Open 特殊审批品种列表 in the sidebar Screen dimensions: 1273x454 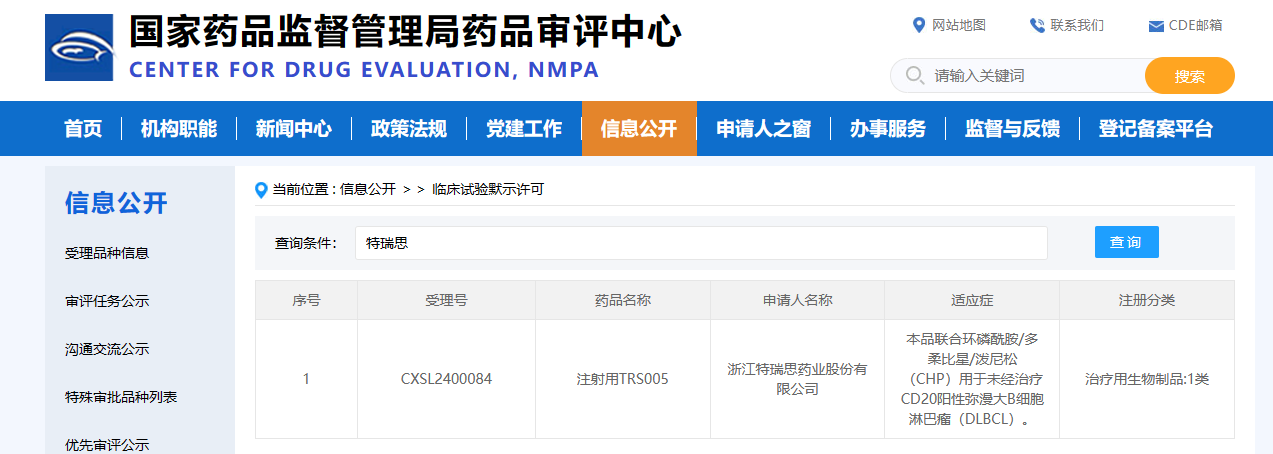pyautogui.click(x=121, y=397)
